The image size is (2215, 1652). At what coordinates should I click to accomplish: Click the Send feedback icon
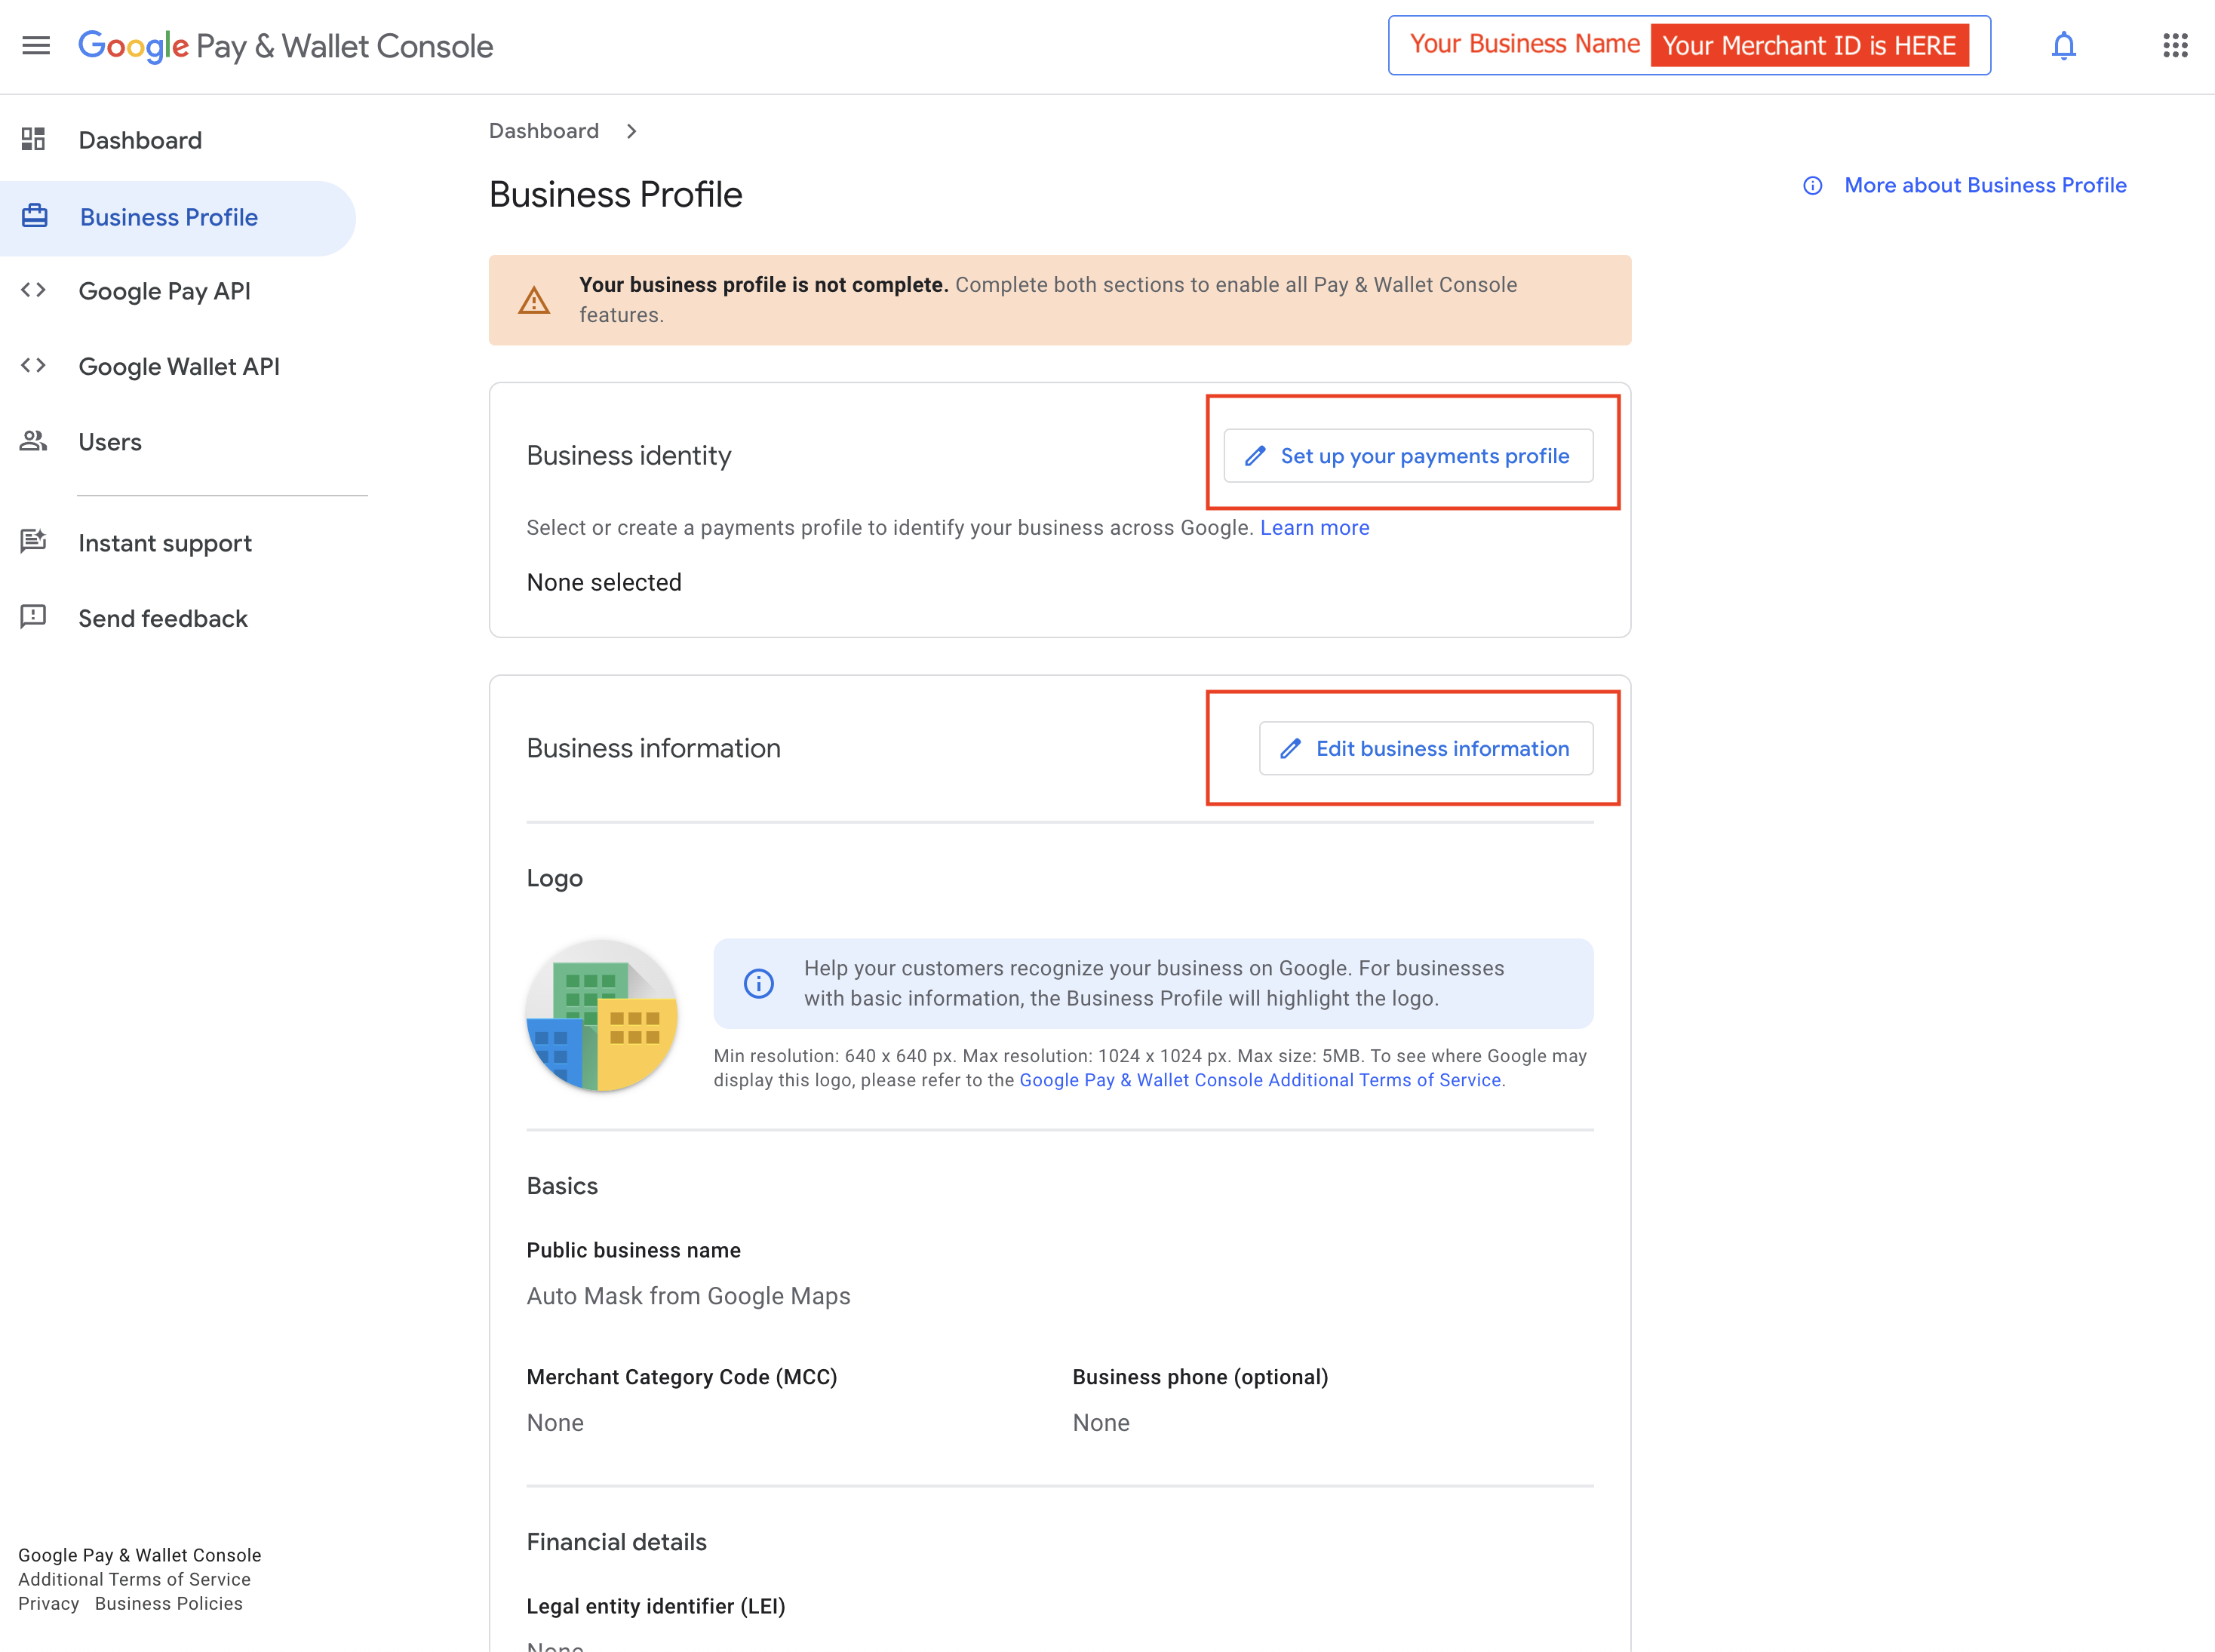point(34,617)
